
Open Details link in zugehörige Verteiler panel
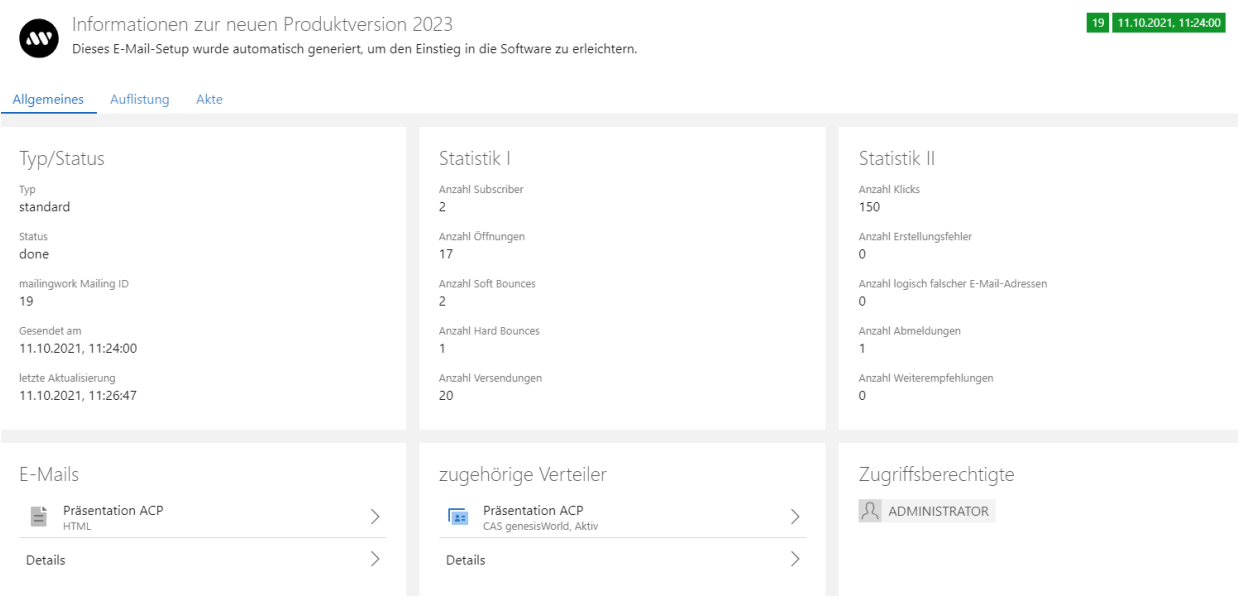point(466,560)
